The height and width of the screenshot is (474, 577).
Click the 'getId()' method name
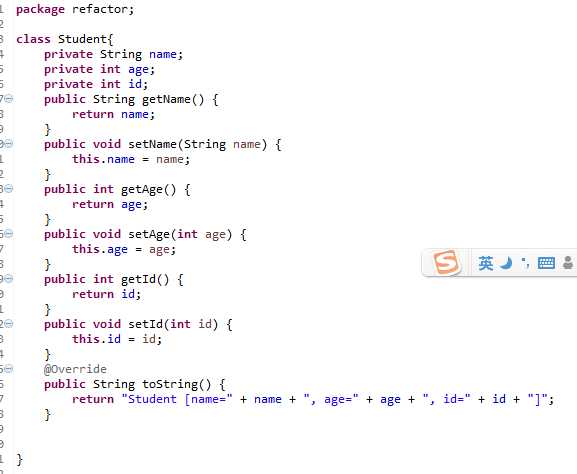pos(145,279)
